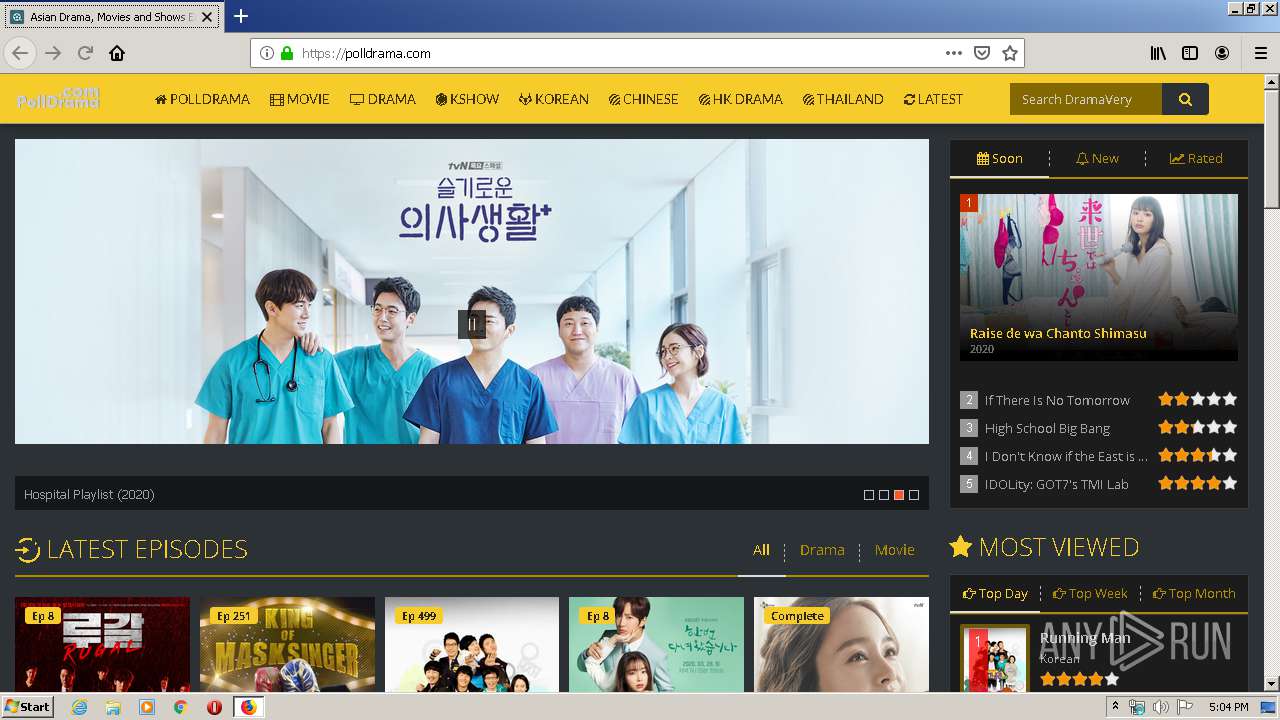Select first slider indicator dot
Viewport: 1280px width, 720px height.
869,495
